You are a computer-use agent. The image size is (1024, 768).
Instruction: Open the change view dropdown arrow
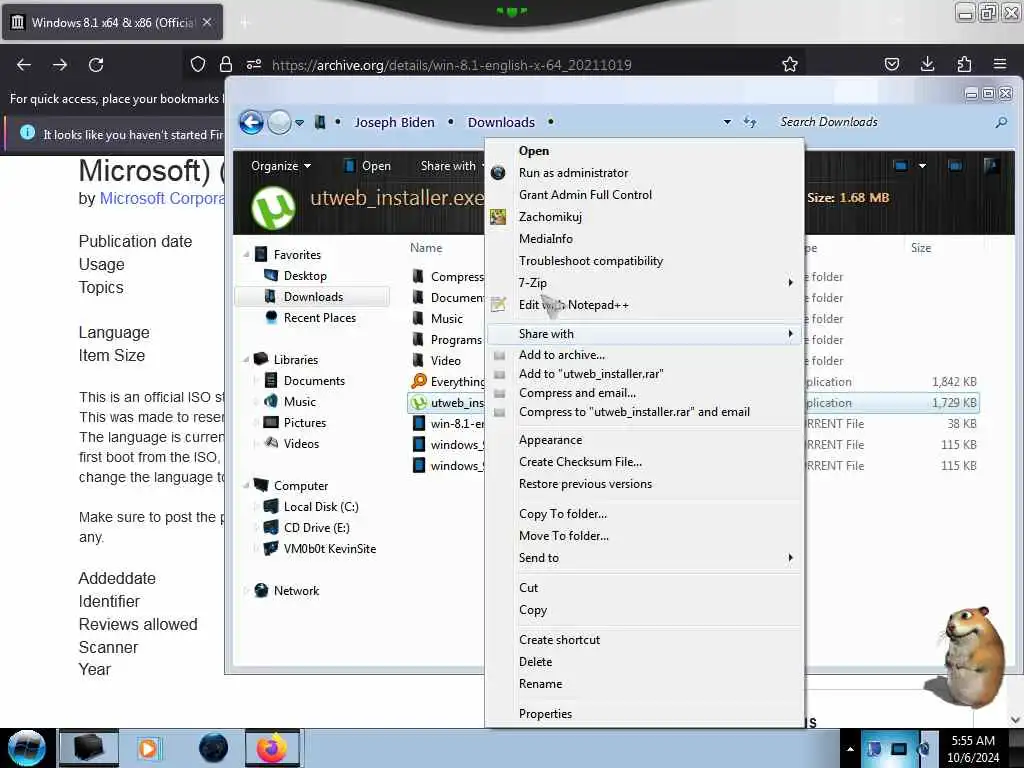coord(922,166)
